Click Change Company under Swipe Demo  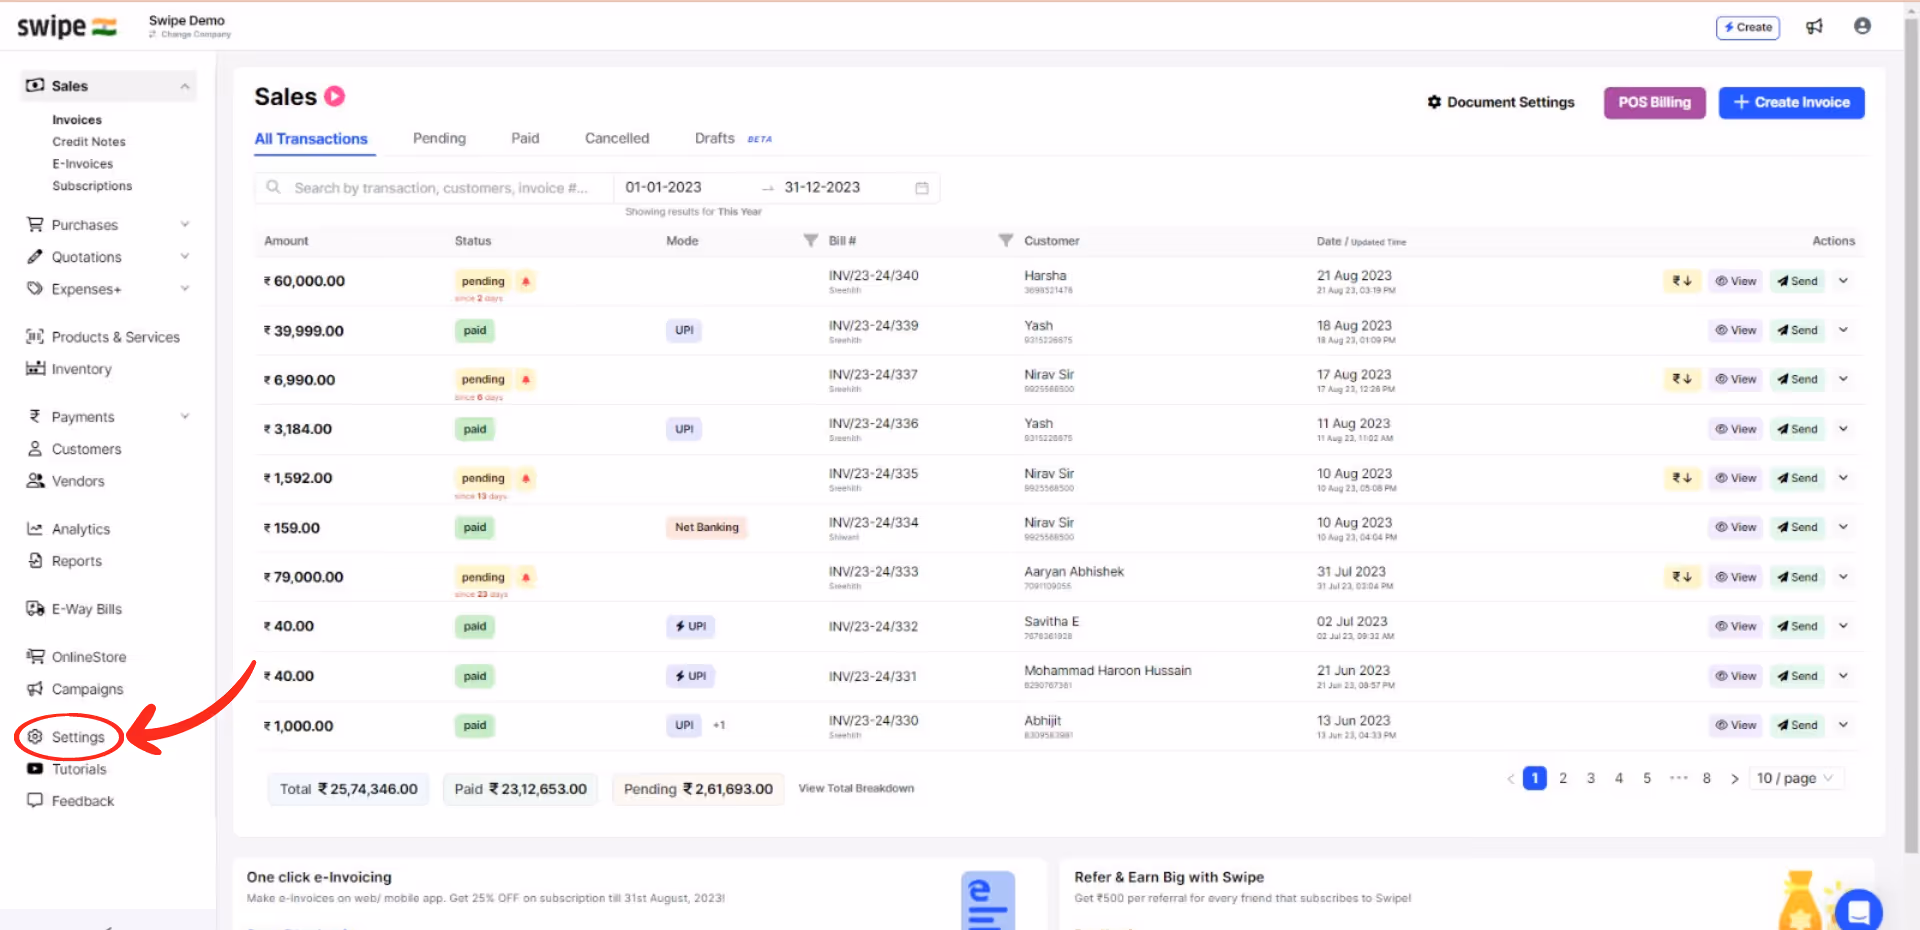[x=190, y=34]
